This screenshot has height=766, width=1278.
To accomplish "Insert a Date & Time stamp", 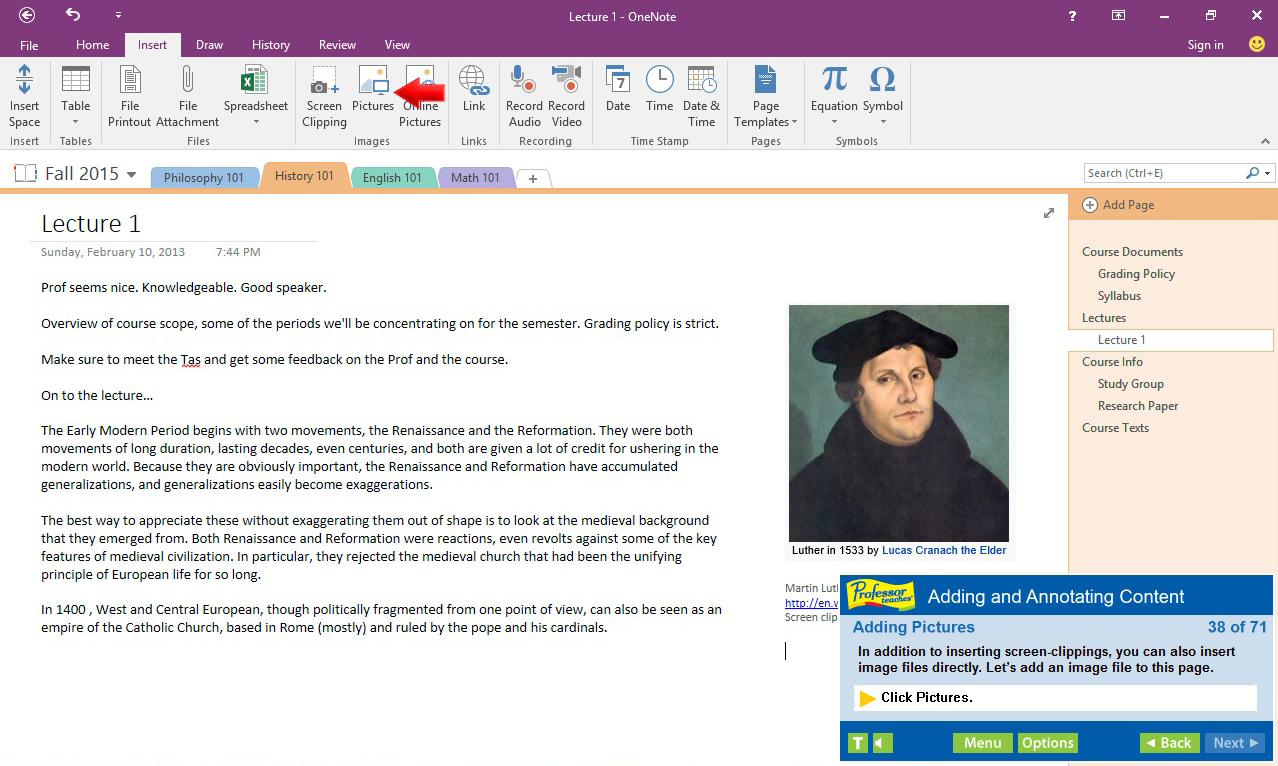I will (701, 95).
